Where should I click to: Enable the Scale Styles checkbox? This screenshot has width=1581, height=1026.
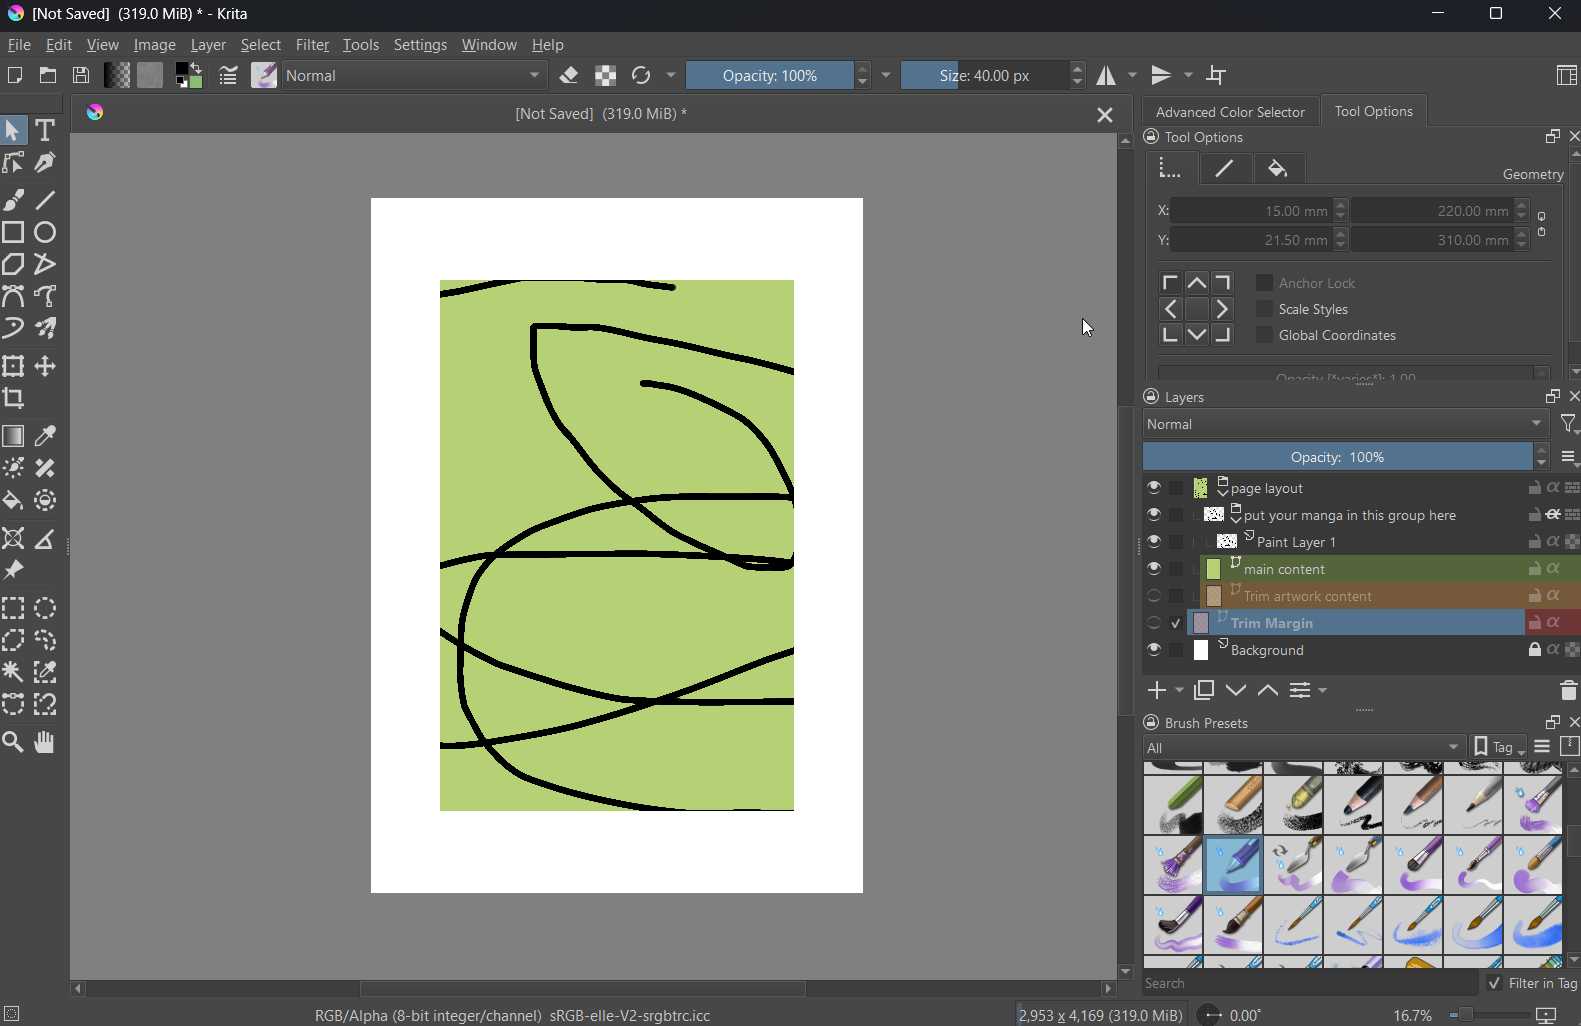coord(1264,309)
